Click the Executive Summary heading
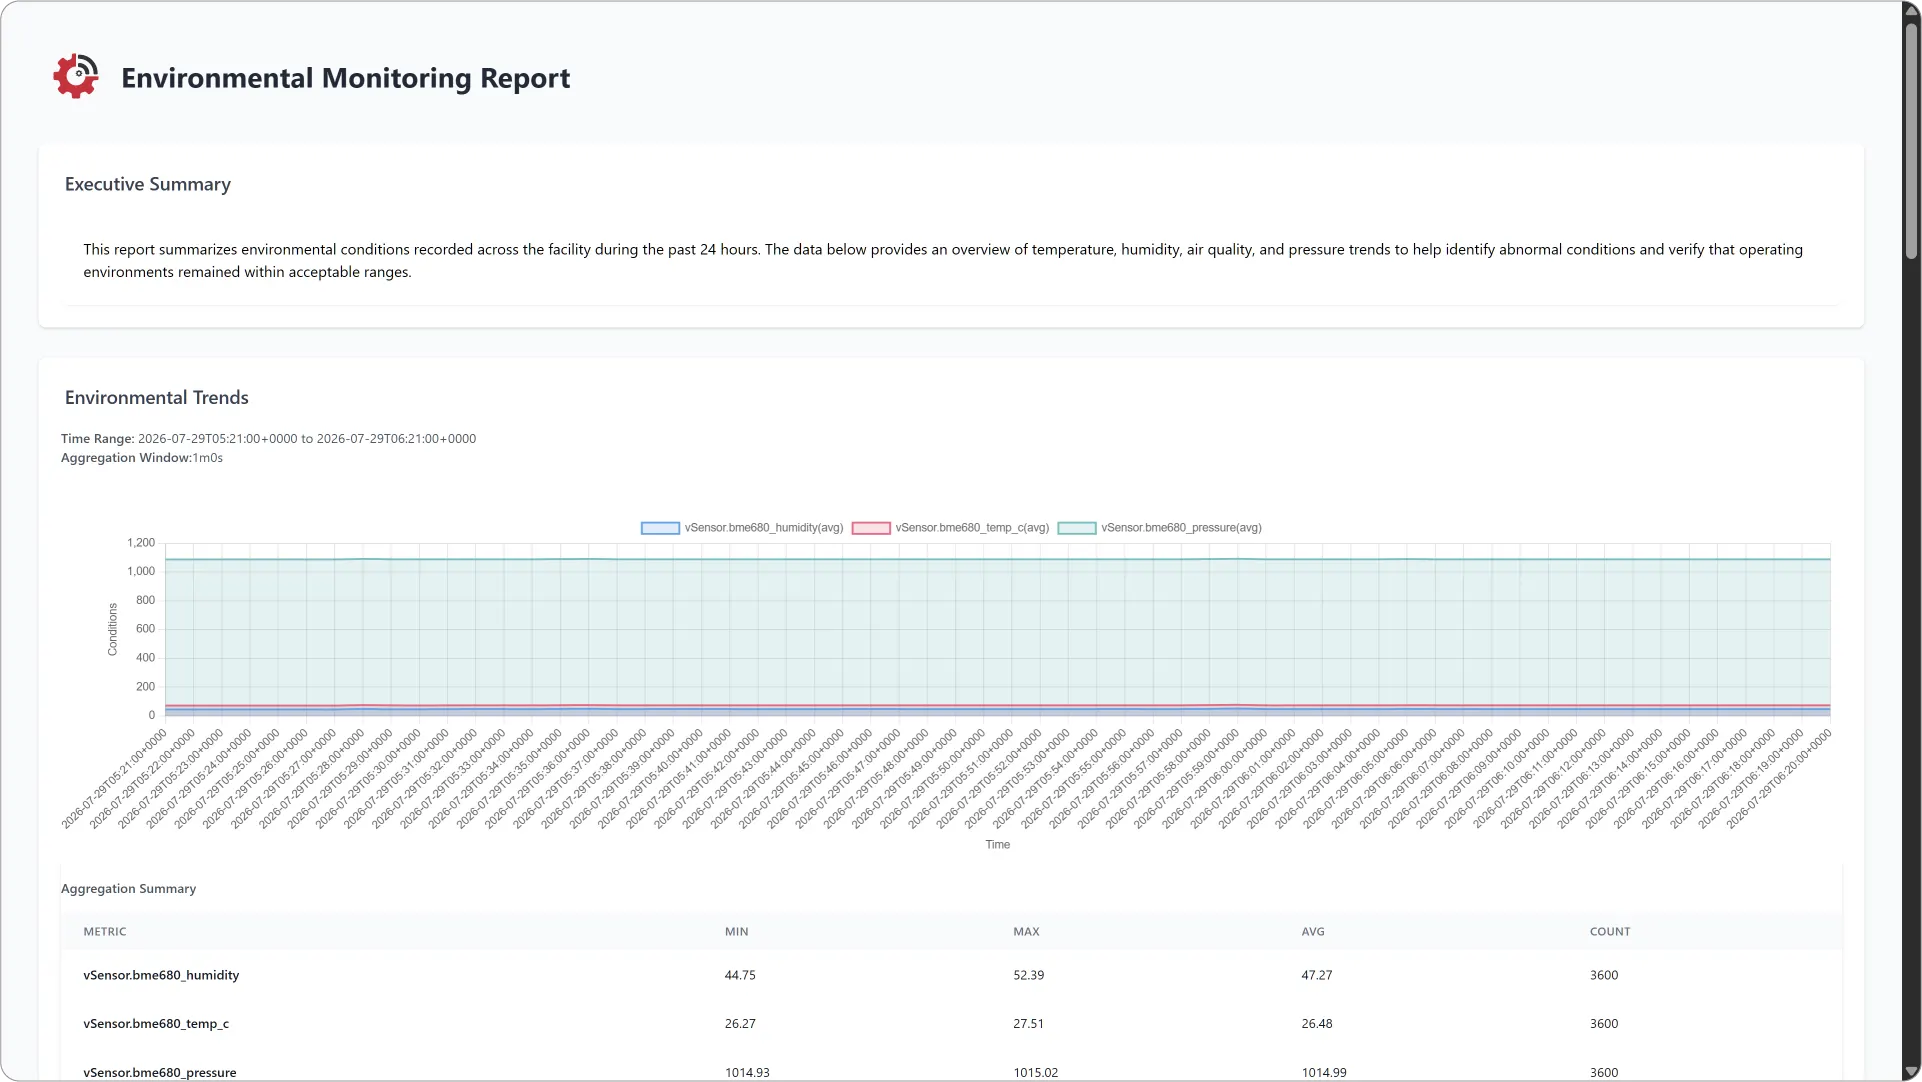 148,184
